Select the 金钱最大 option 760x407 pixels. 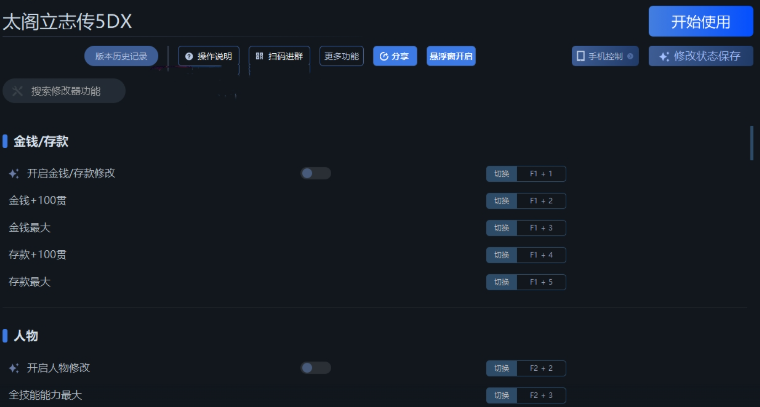(30, 228)
